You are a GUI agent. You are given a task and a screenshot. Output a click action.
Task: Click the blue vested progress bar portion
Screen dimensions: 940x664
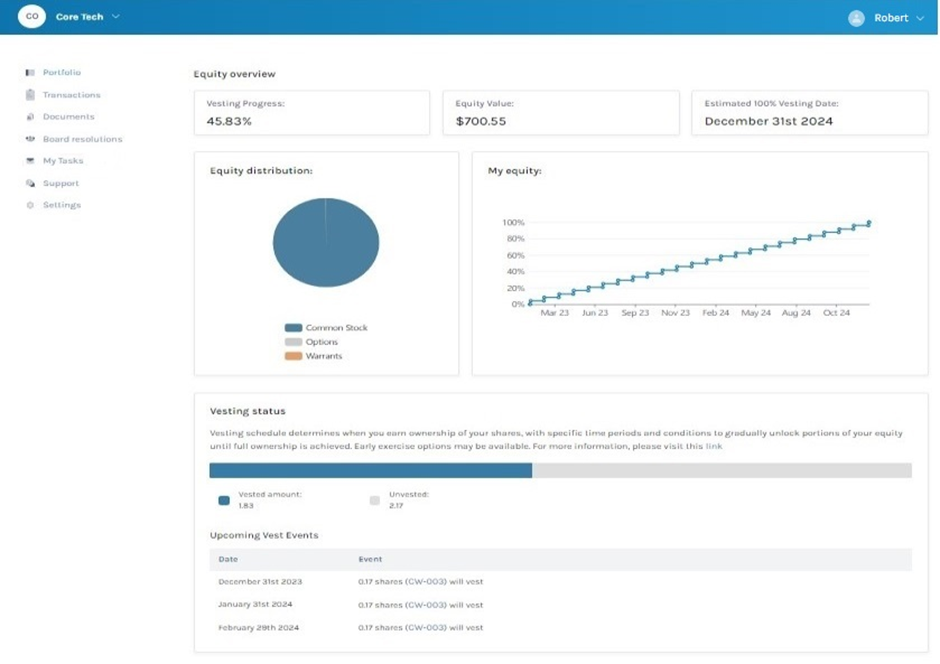[370, 470]
